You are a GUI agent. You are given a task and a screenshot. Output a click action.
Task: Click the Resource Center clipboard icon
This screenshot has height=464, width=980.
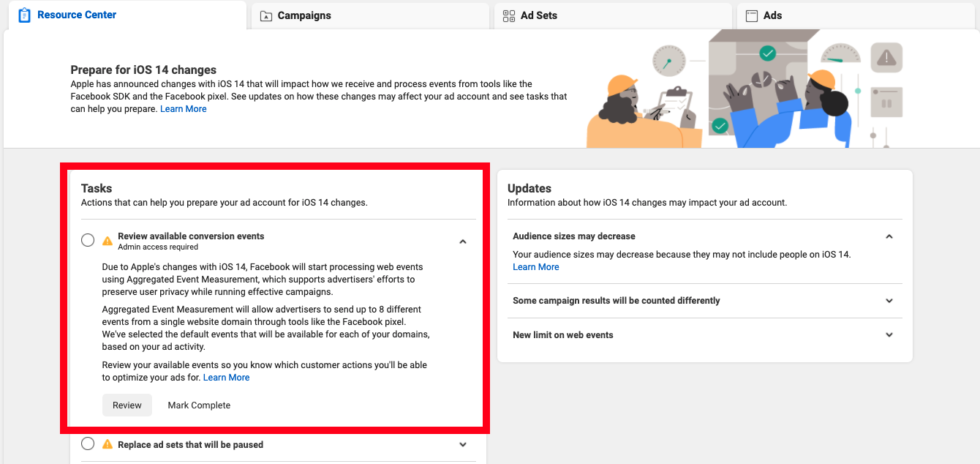pos(24,15)
